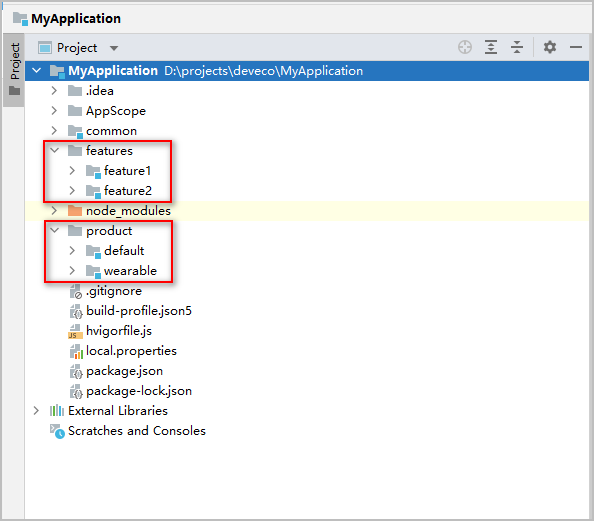Select the build-profile.json5 file
The width and height of the screenshot is (594, 521).
point(139,311)
